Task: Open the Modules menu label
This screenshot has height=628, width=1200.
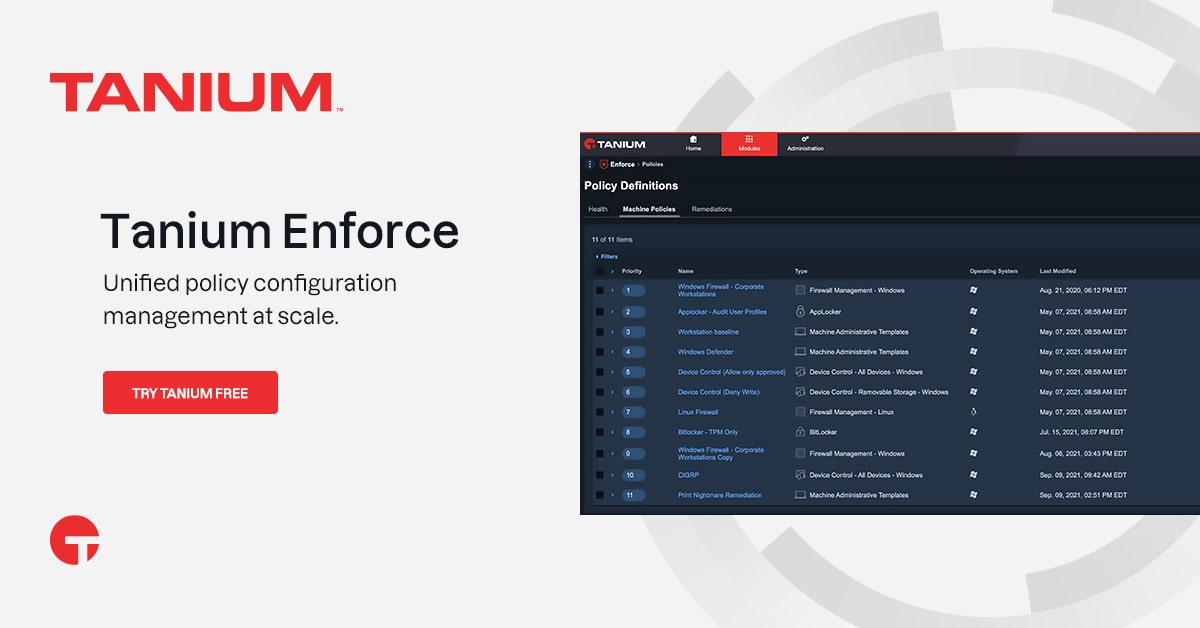Action: [x=749, y=149]
